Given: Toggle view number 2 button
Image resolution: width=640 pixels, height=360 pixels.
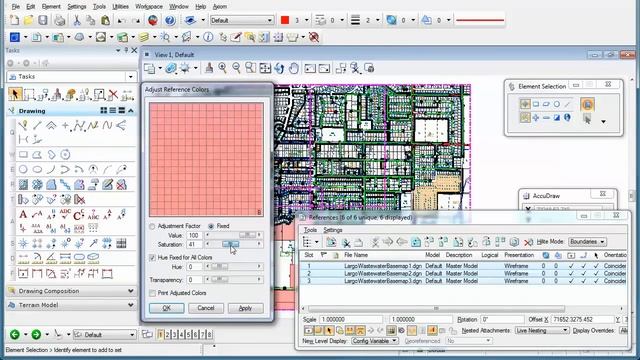Looking at the screenshot, I should coord(167,335).
